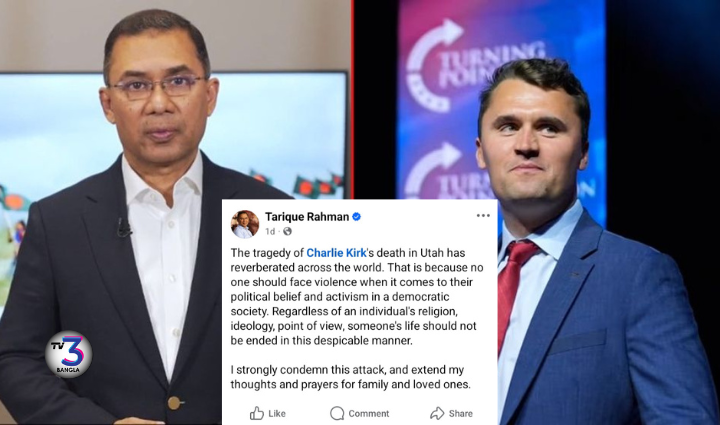Click the Like text label

277,414
